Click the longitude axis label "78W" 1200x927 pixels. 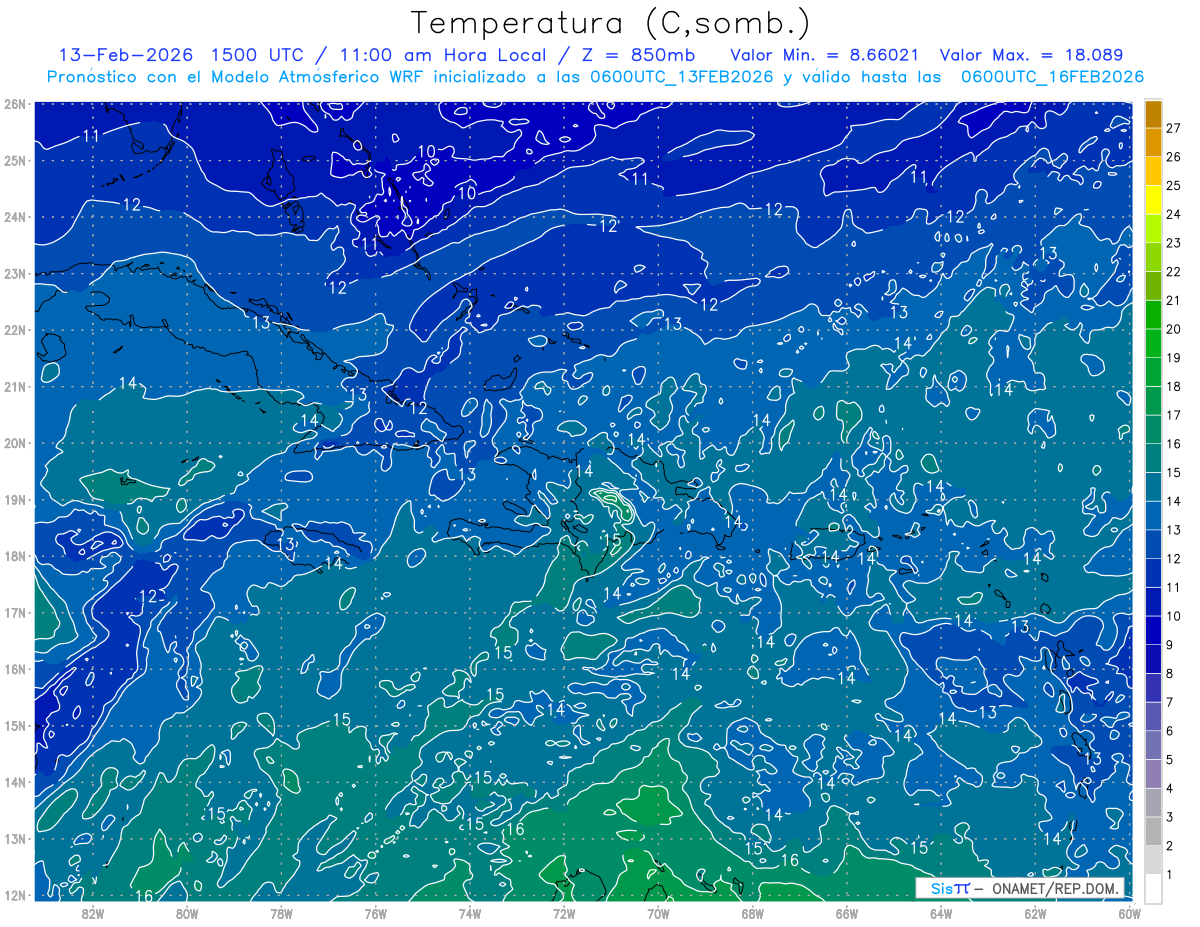281,913
